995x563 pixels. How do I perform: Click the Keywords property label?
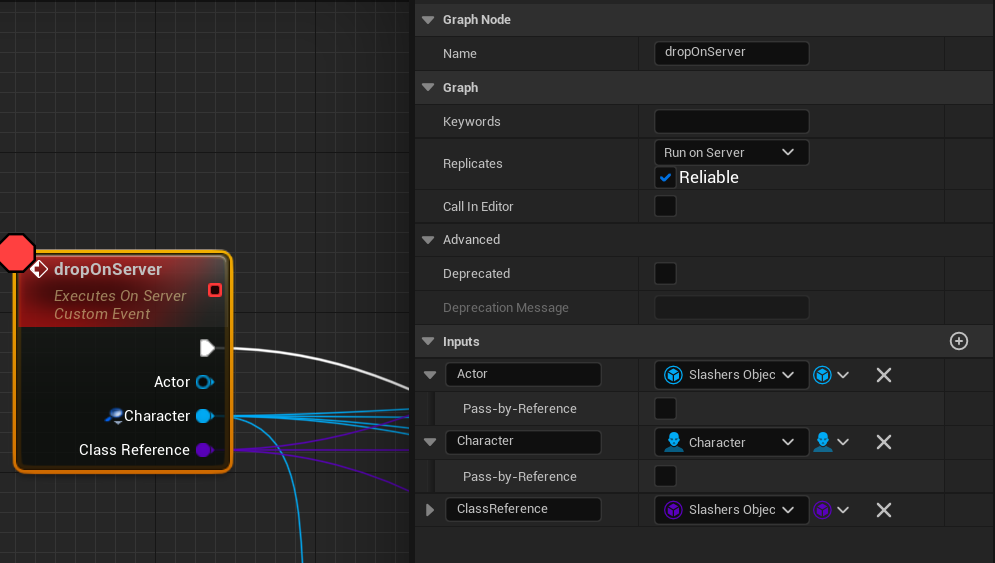point(471,122)
